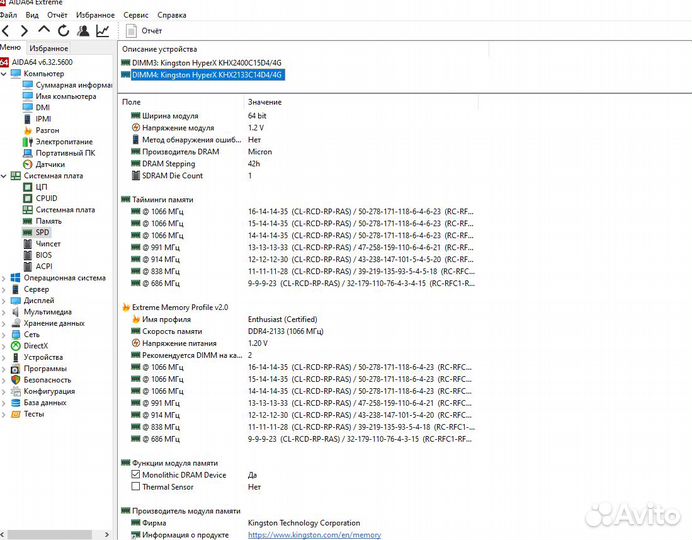Select DIMM4 Kingston HyperX KHX2133C14D4/4G

coord(207,75)
